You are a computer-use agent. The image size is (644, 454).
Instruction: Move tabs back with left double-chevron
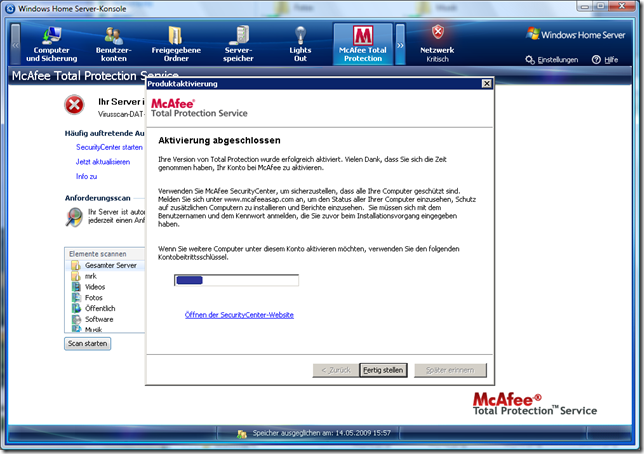click(x=15, y=44)
